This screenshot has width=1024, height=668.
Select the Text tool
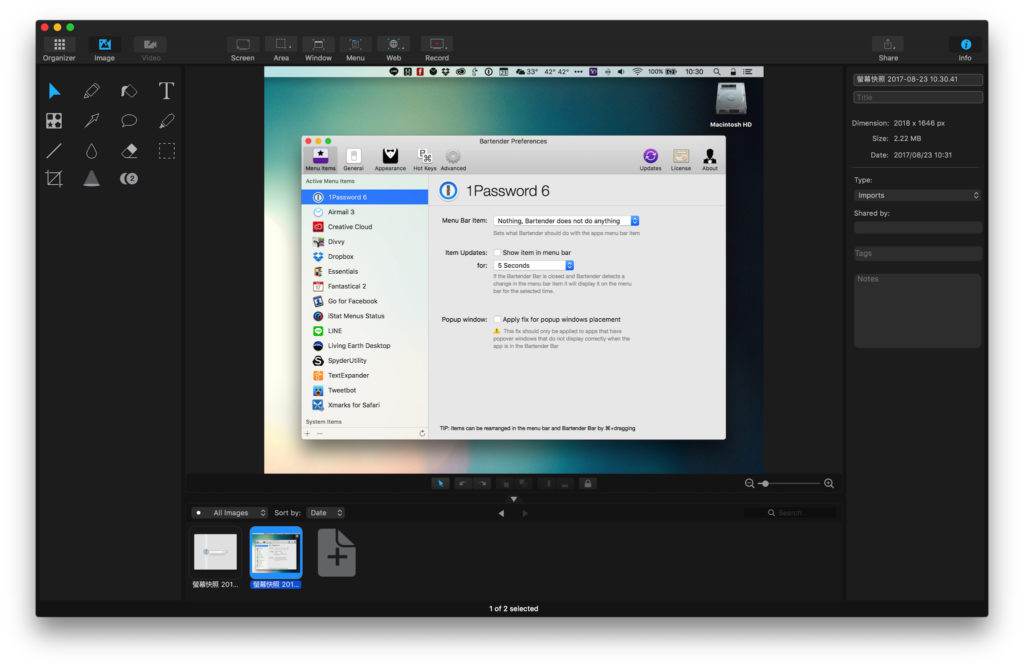point(166,91)
